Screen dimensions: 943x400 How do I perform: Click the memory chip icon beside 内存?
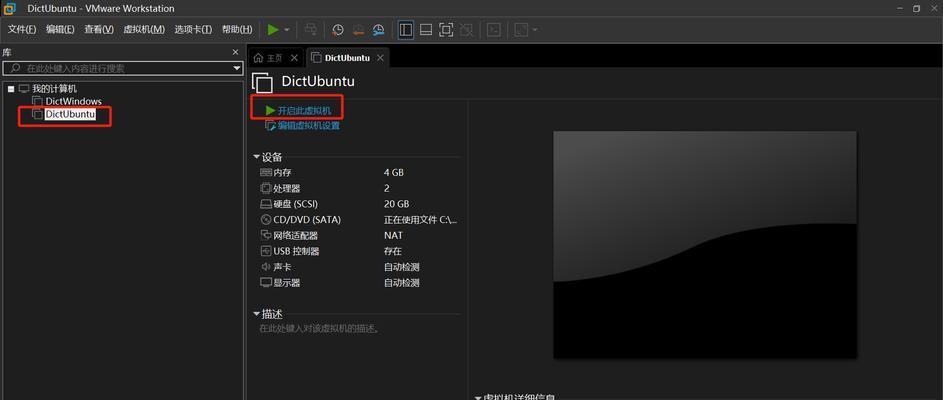[266, 173]
